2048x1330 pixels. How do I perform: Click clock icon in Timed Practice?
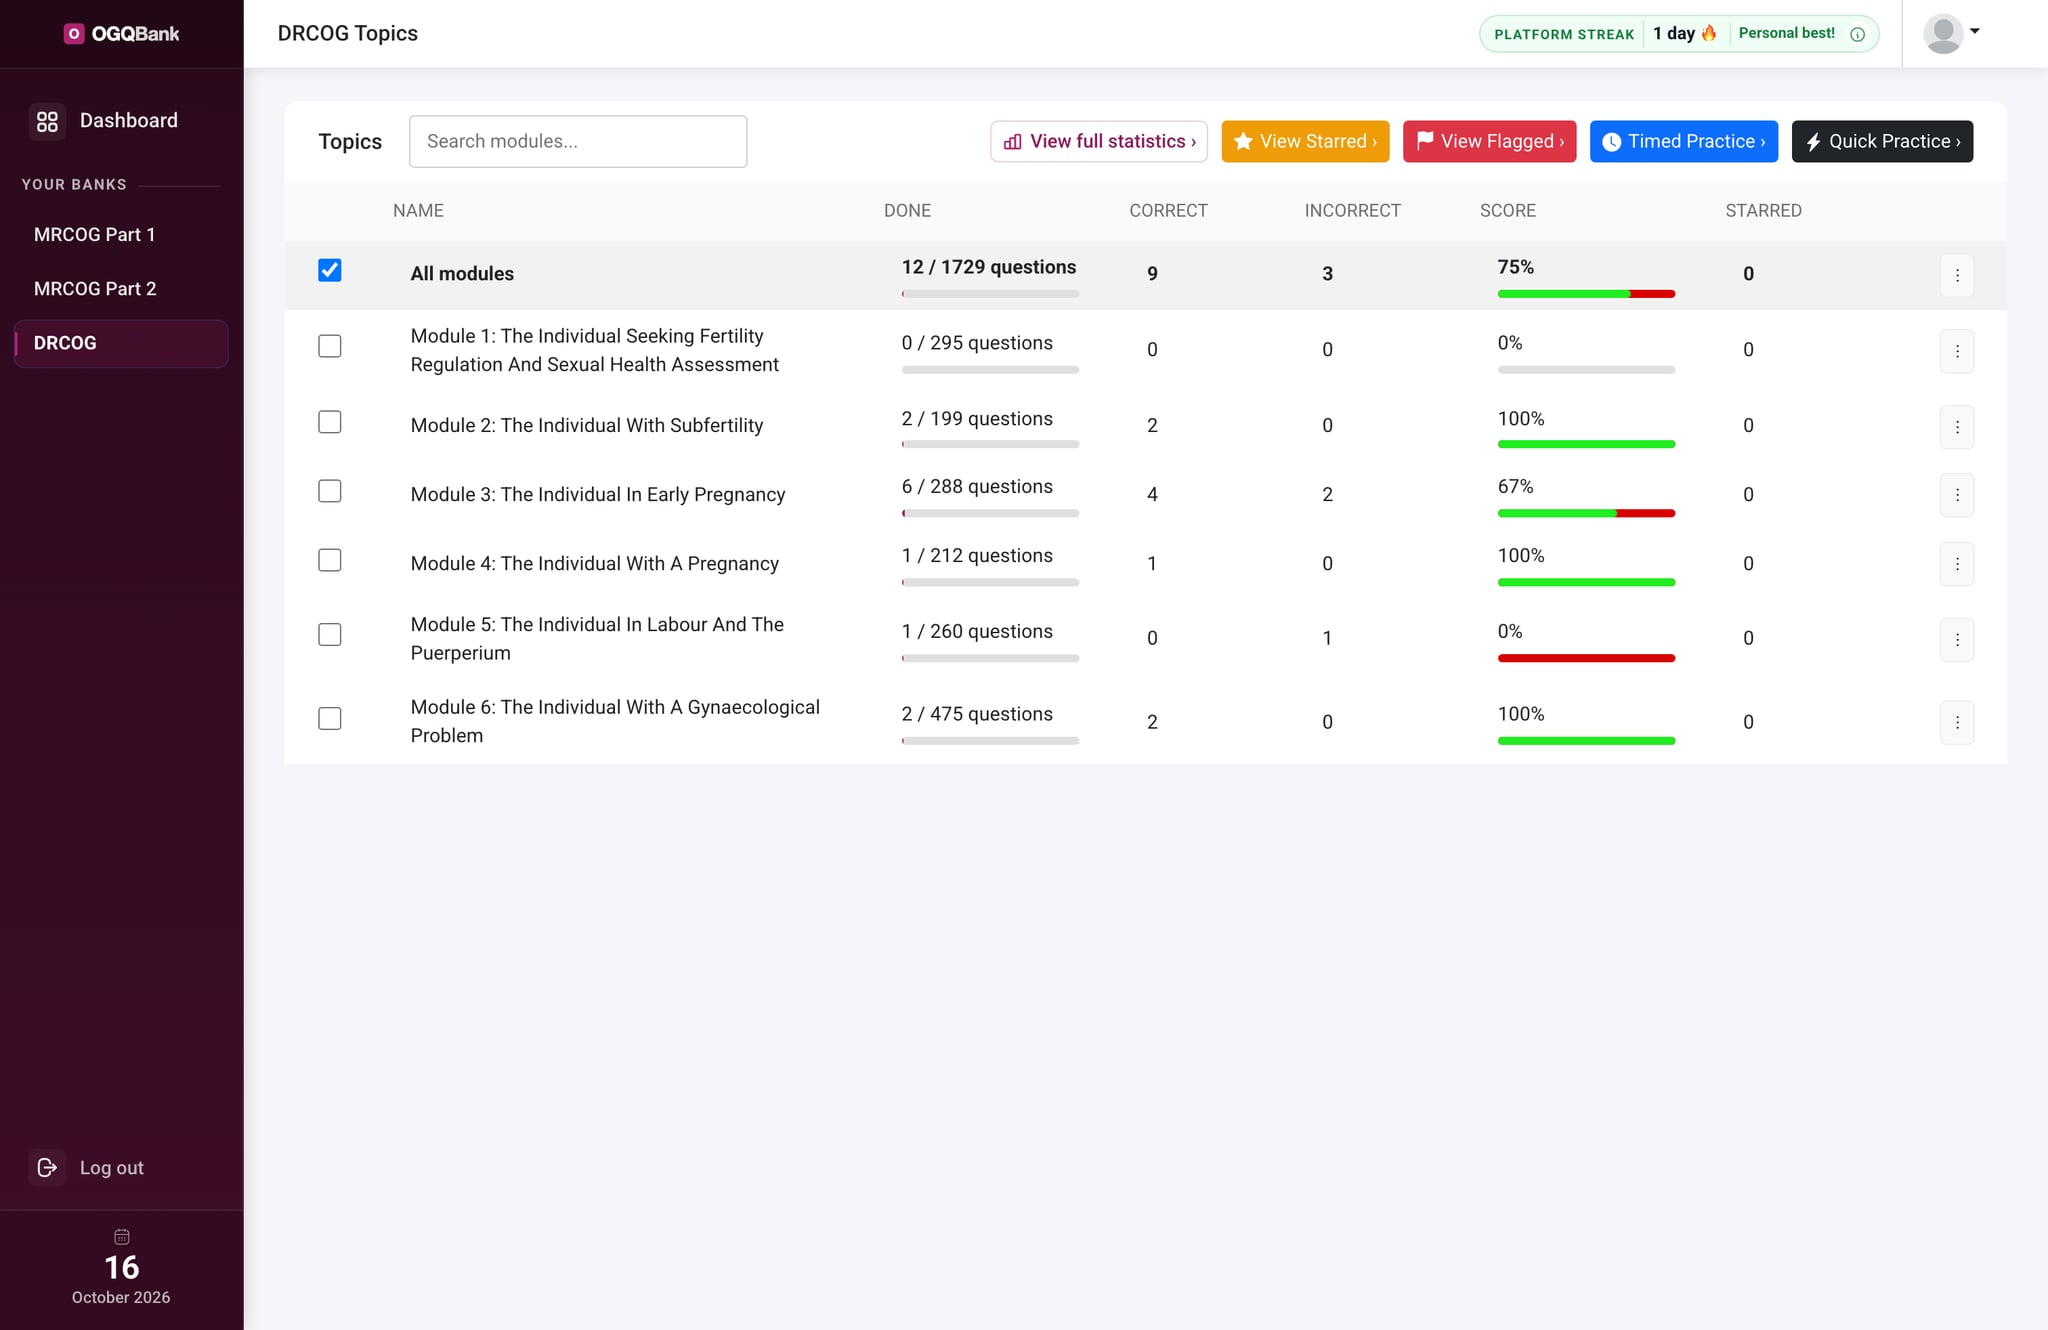1611,142
